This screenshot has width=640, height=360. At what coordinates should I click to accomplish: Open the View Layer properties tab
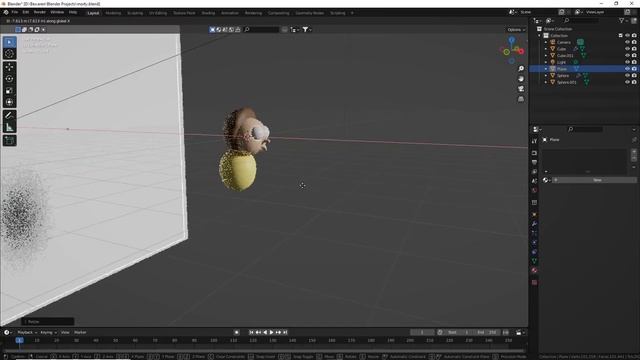point(534,172)
